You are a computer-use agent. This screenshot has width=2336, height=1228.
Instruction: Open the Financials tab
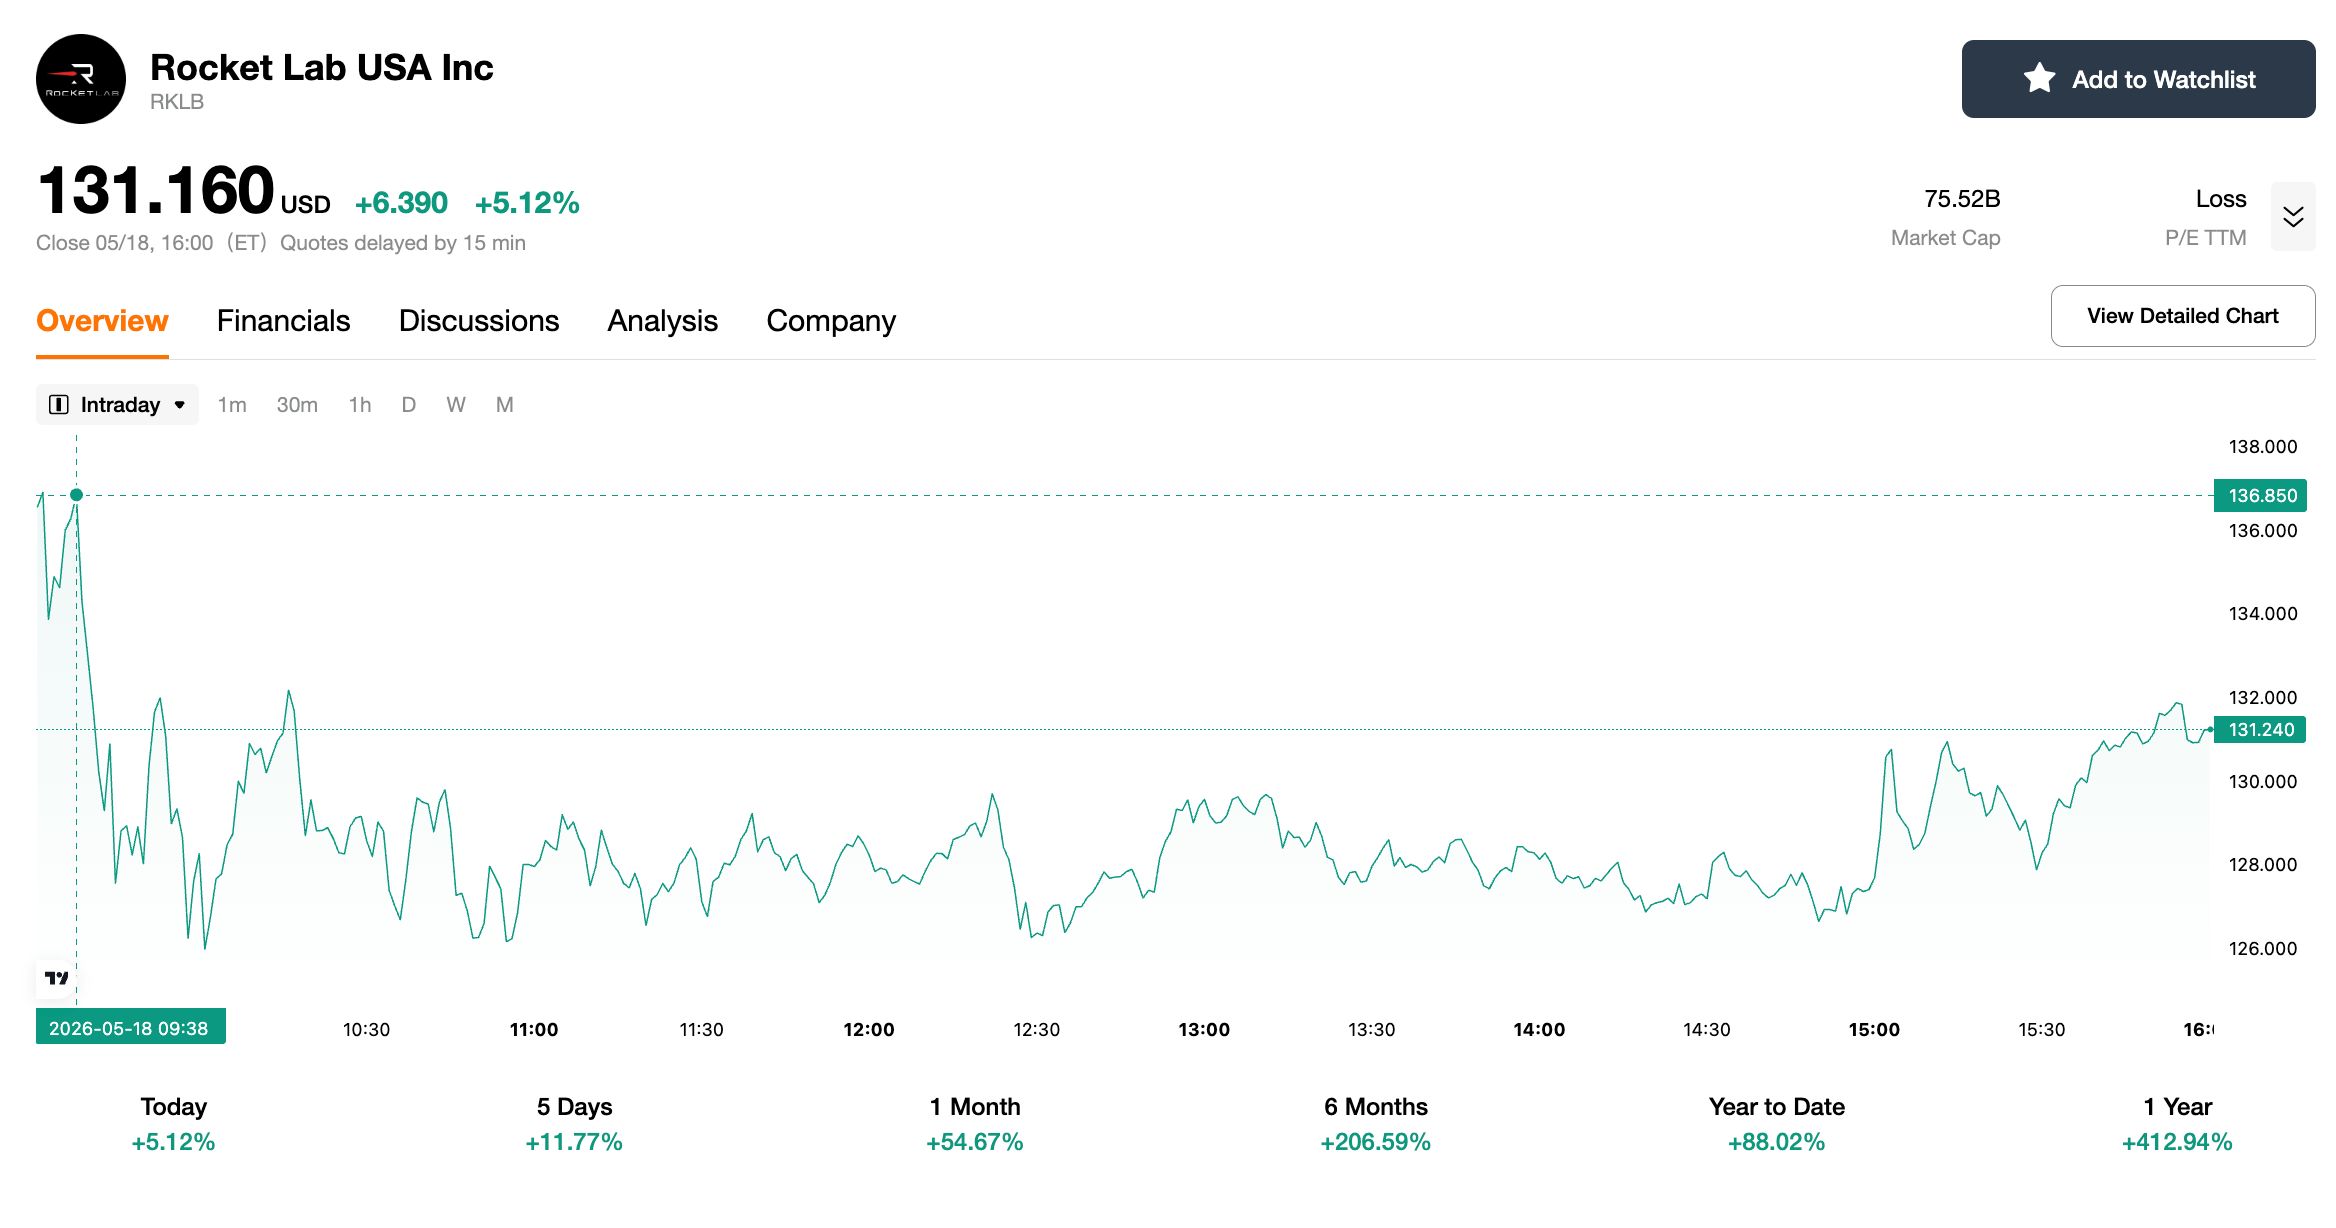pos(283,321)
